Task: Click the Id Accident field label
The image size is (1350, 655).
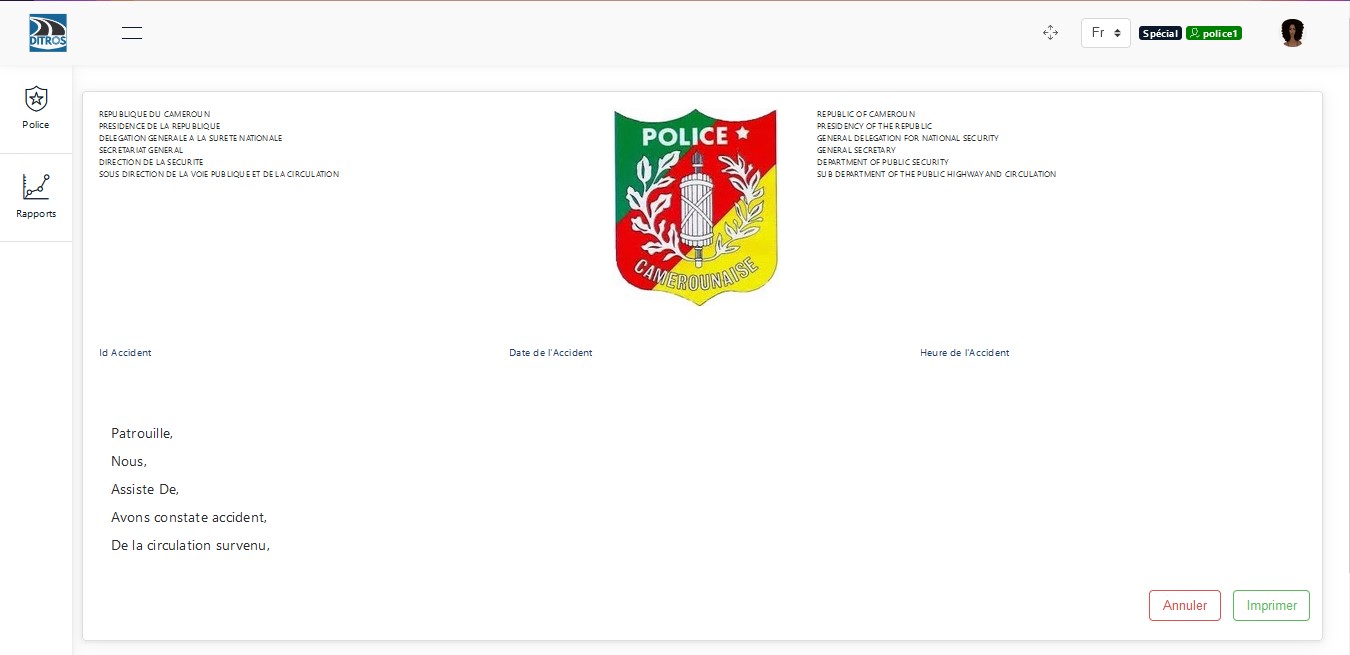Action: 125,353
